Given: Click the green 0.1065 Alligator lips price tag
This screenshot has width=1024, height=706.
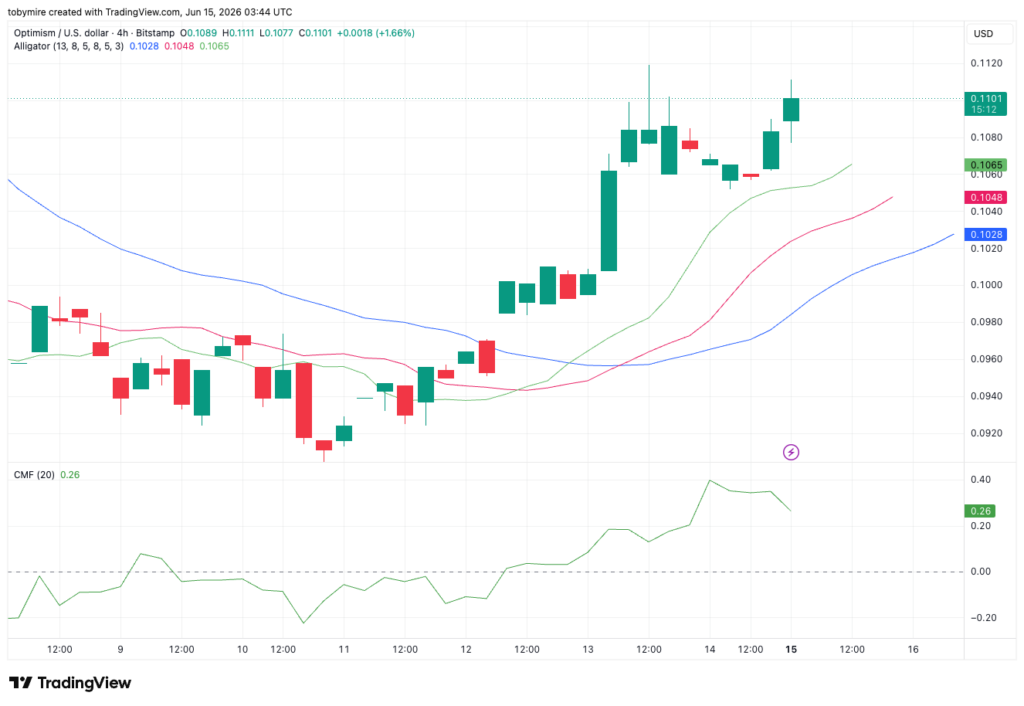Looking at the screenshot, I should [985, 165].
